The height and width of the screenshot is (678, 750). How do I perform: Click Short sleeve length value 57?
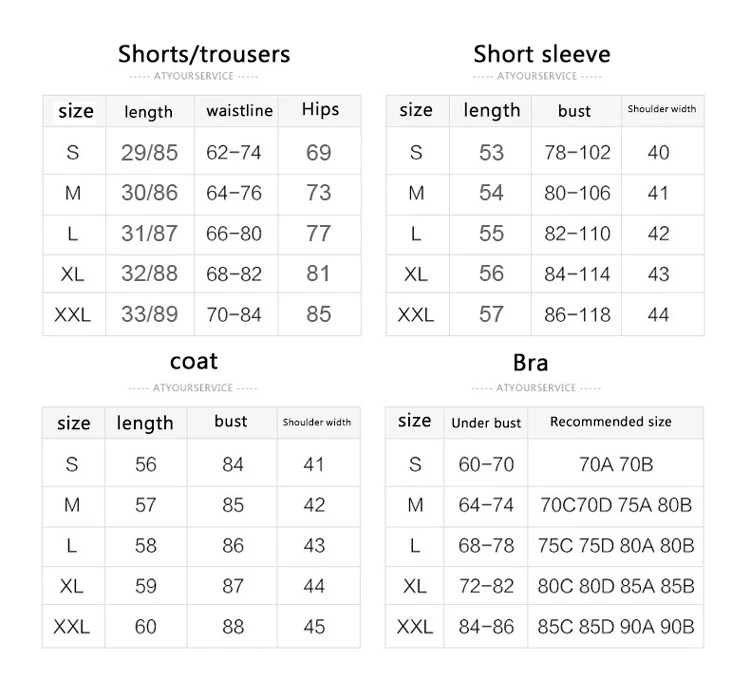[491, 314]
